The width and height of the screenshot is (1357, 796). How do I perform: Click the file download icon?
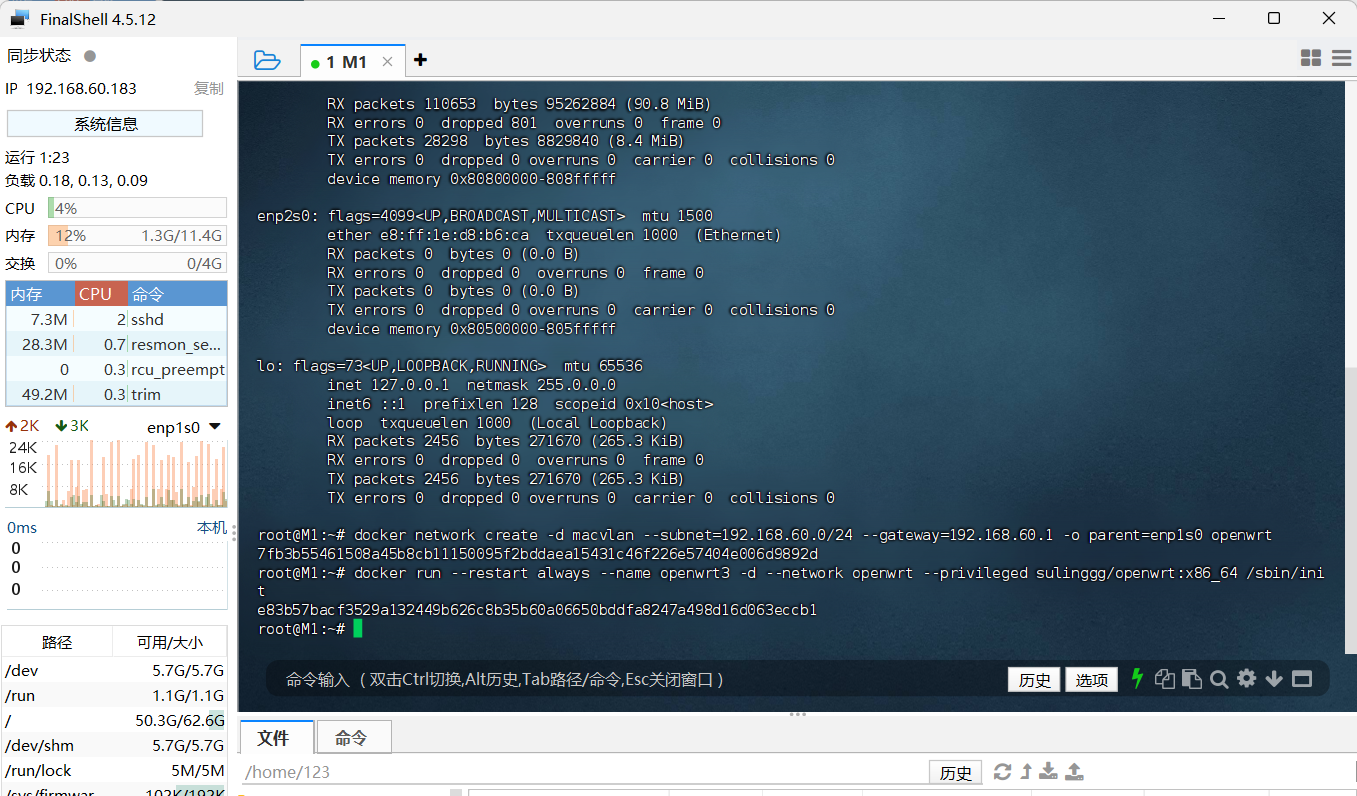pyautogui.click(x=1048, y=772)
